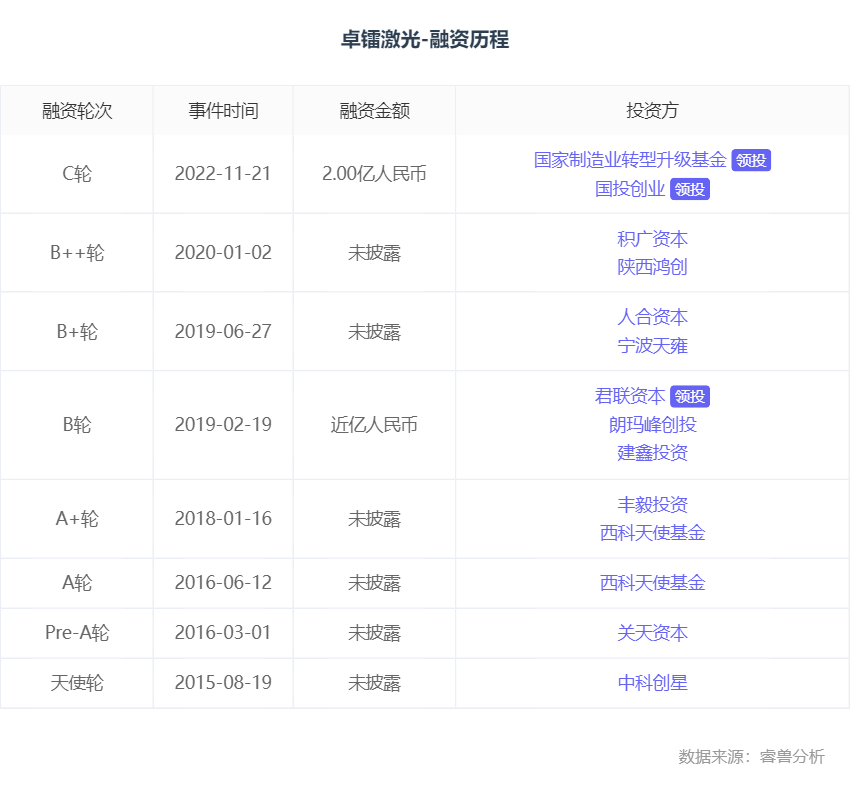Screen dimensions: 850x800
Task: Click the 融资金额 column header
Action: pyautogui.click(x=375, y=111)
